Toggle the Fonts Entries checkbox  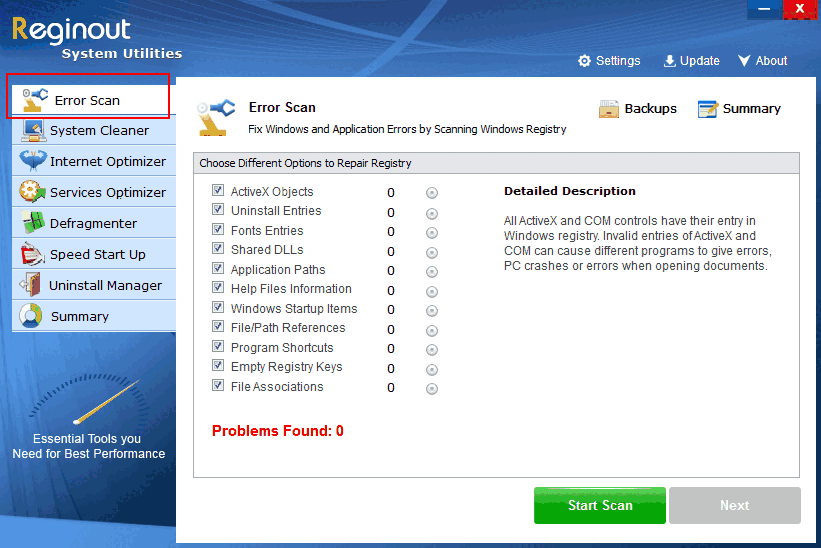(x=218, y=229)
